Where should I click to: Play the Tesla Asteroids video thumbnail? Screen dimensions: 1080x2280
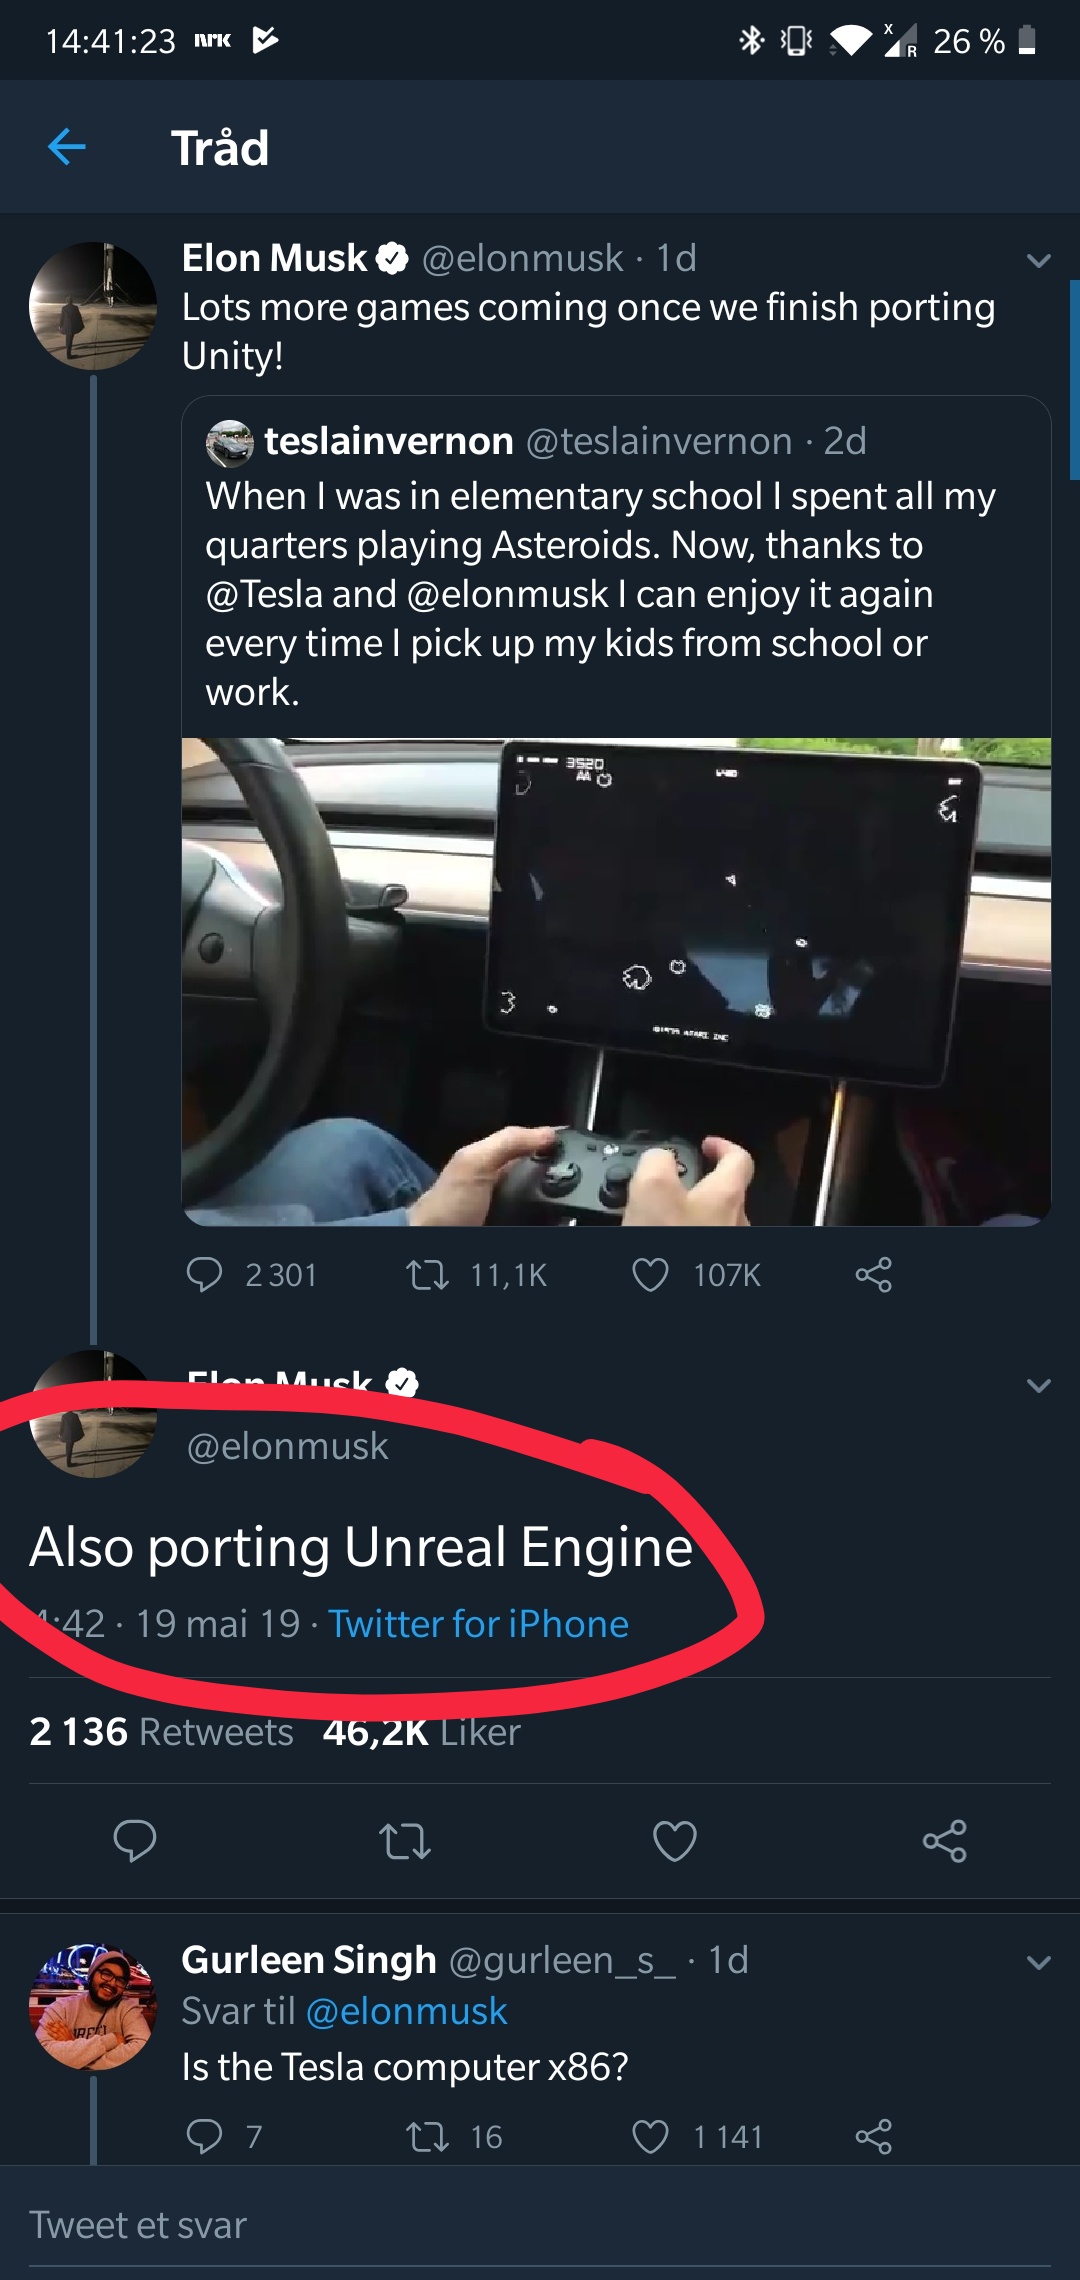pyautogui.click(x=616, y=981)
